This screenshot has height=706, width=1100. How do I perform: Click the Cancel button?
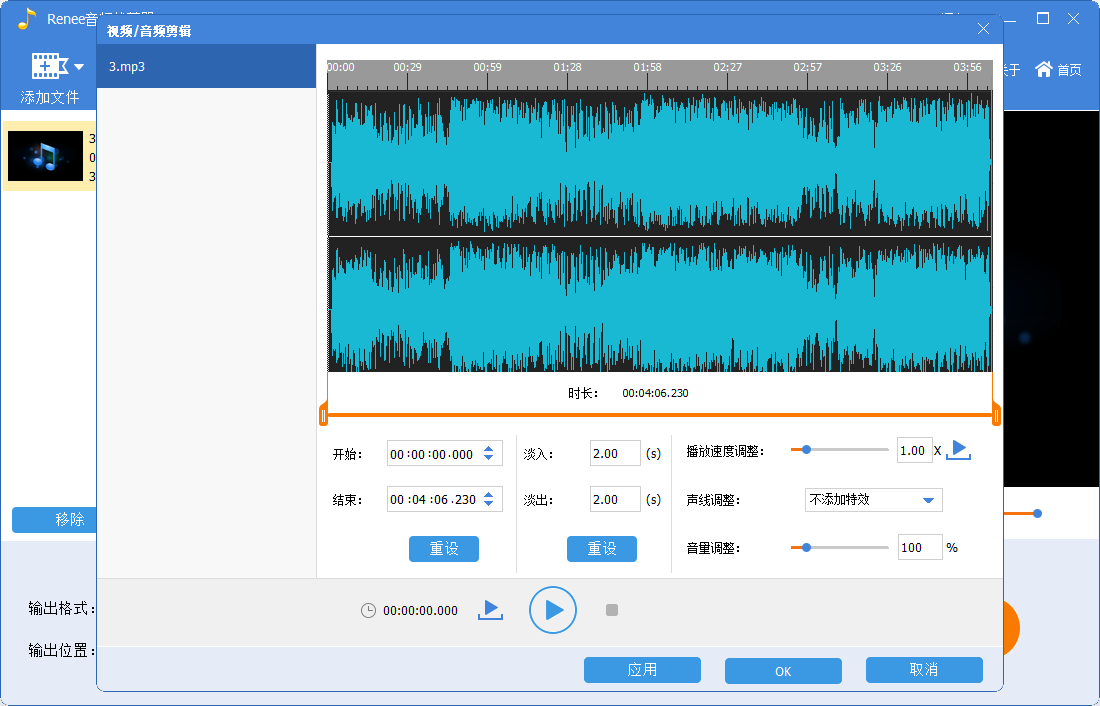click(x=924, y=670)
